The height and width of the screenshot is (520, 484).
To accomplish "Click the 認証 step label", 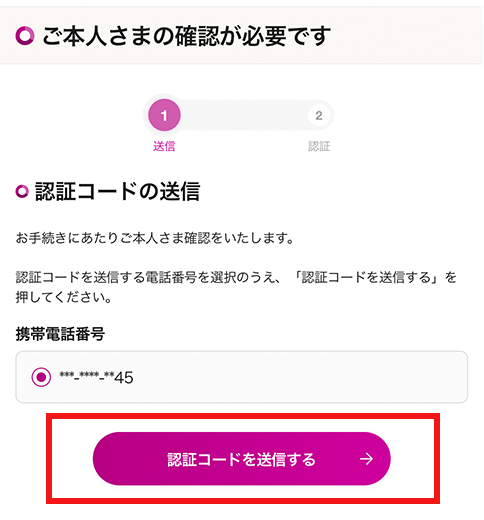I will pos(319,146).
